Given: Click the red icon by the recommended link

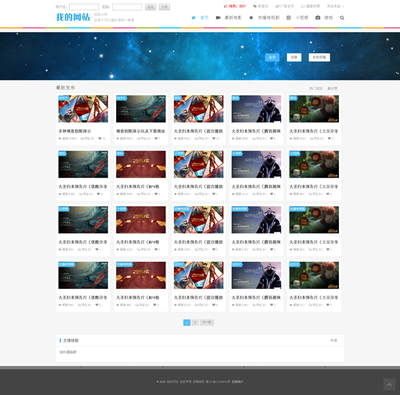Looking at the screenshot, I should coord(225,6).
